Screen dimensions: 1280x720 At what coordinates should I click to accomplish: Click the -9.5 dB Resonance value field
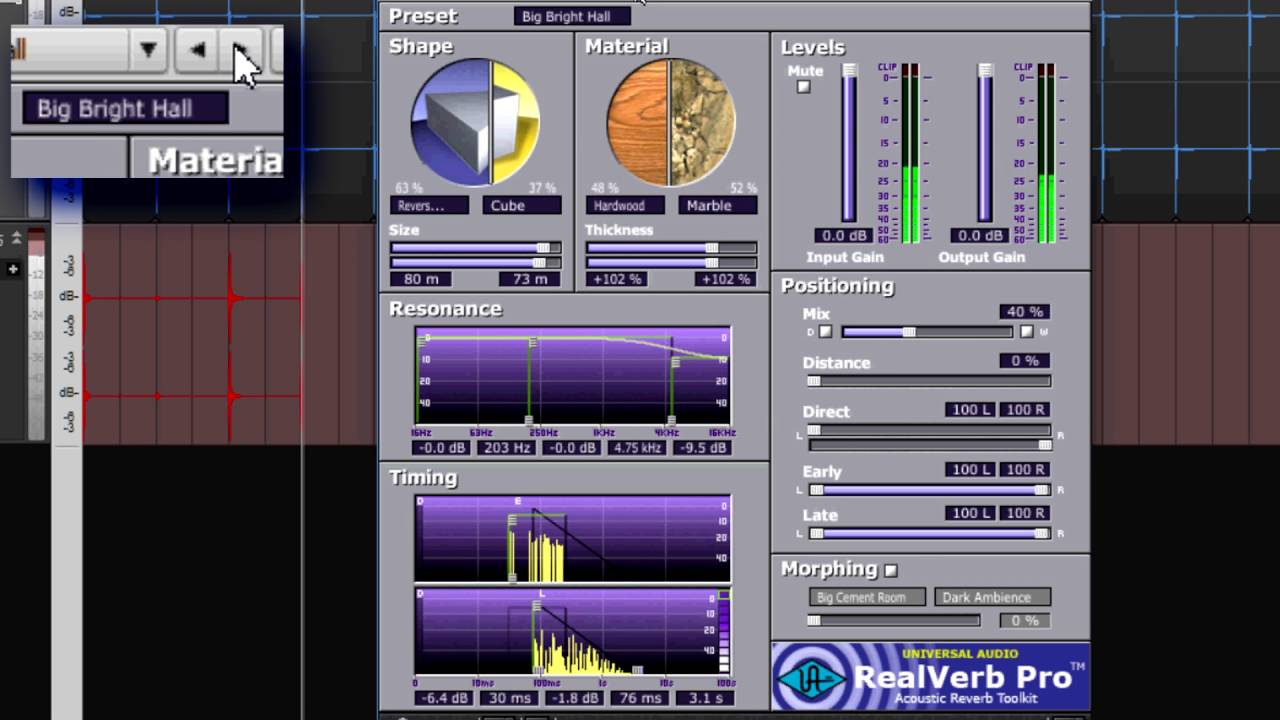(x=702, y=448)
